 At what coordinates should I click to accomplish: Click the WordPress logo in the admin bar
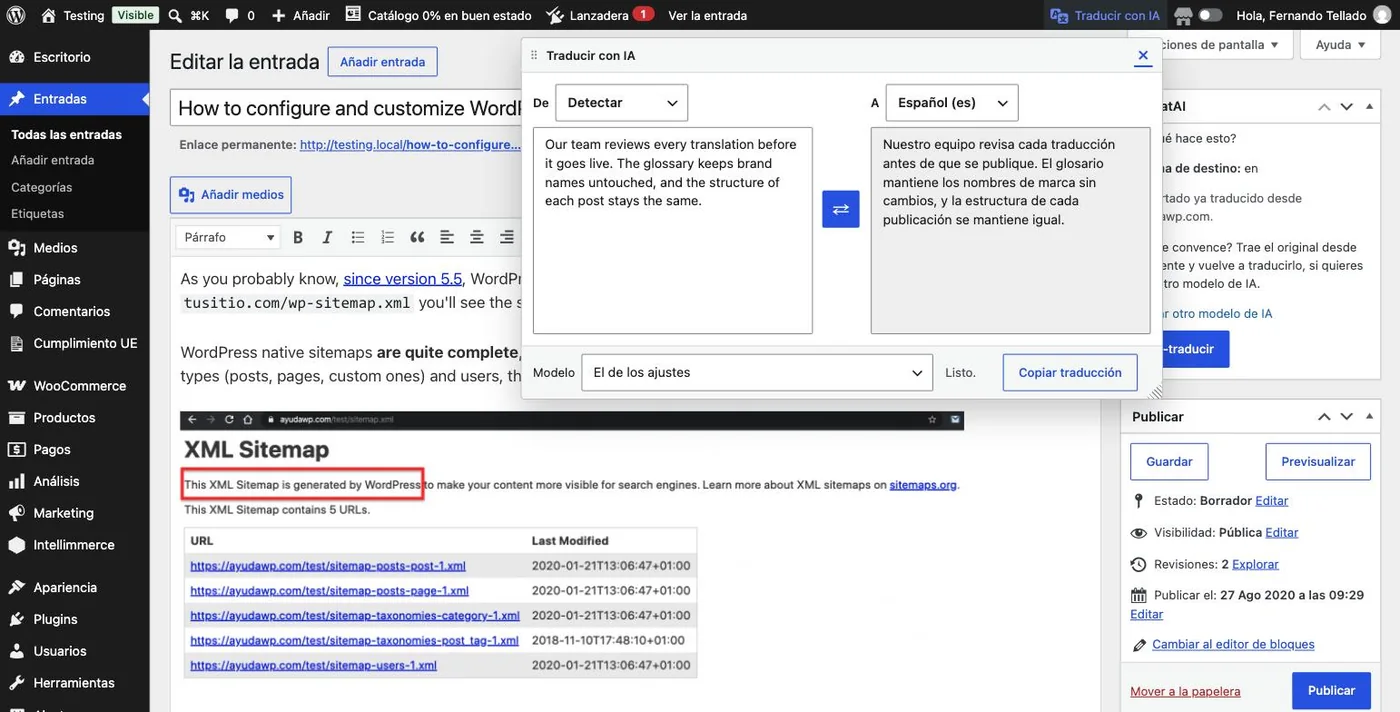coord(17,15)
